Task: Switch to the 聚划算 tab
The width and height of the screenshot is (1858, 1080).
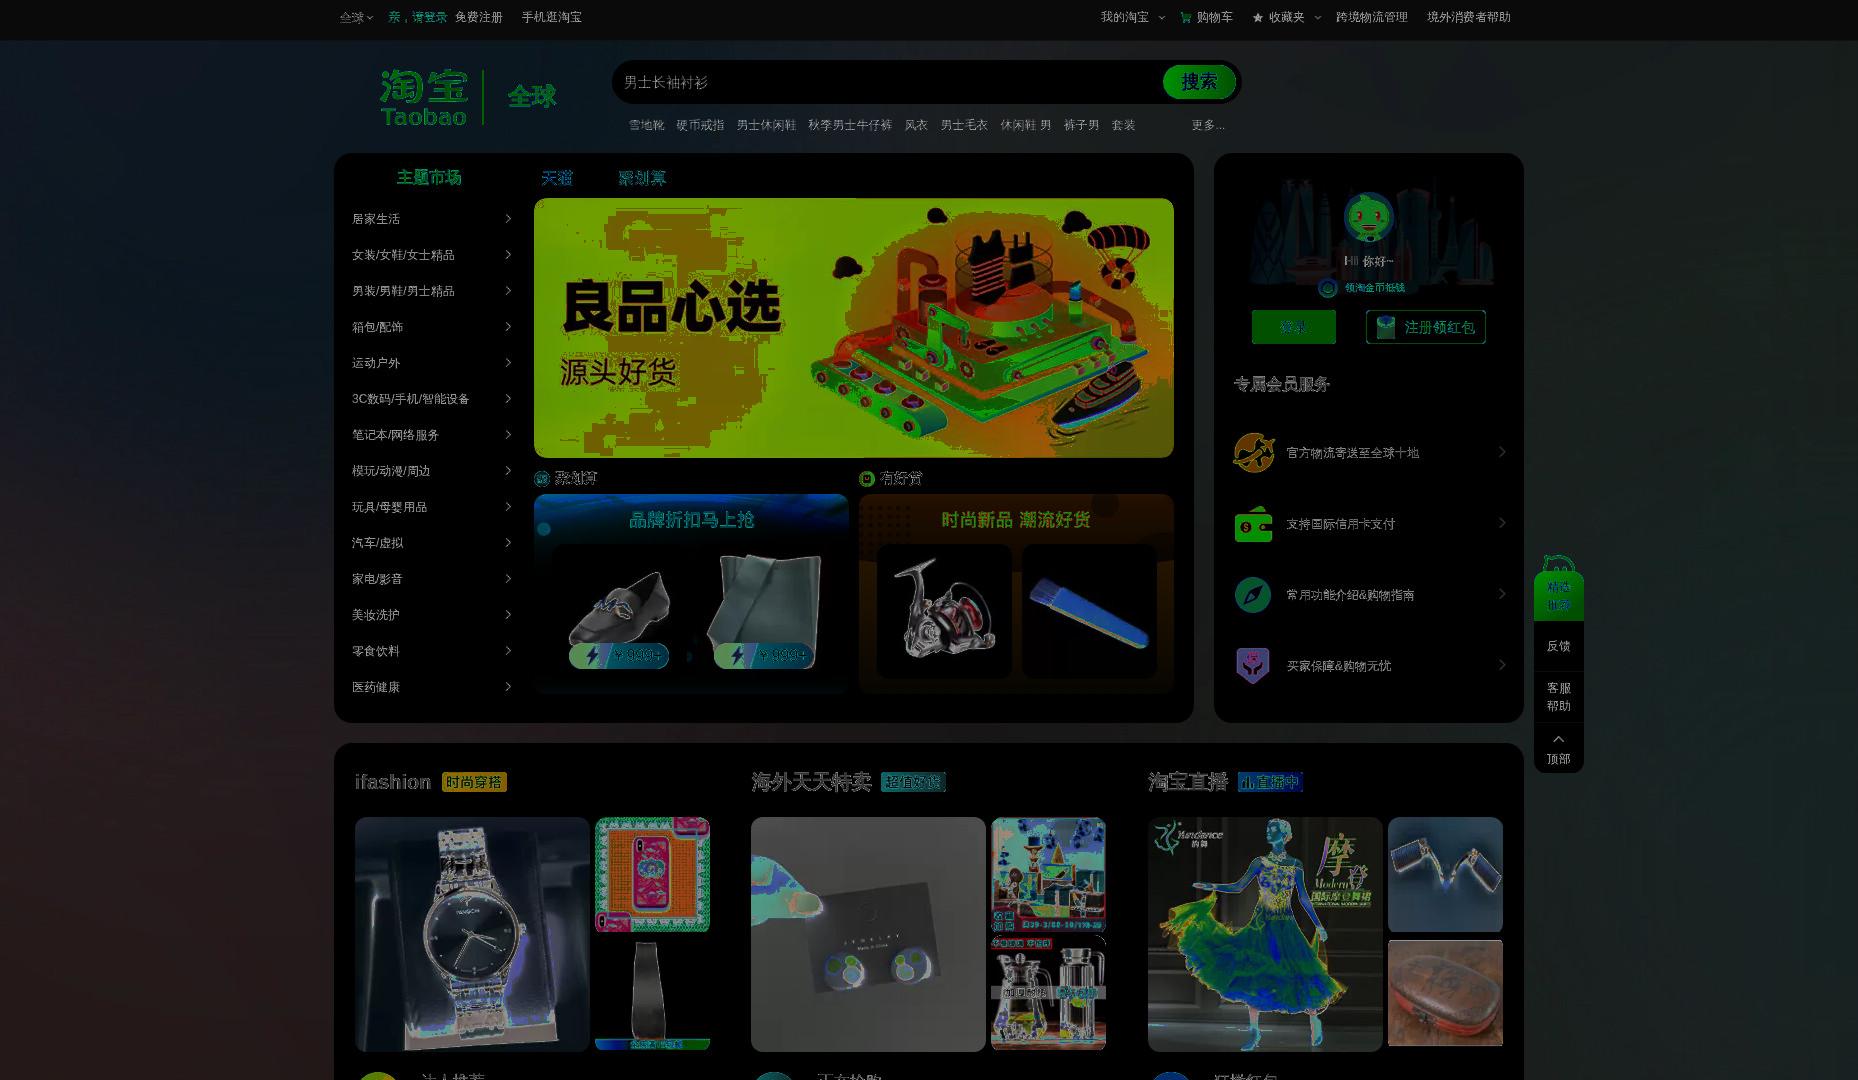Action: (x=642, y=178)
